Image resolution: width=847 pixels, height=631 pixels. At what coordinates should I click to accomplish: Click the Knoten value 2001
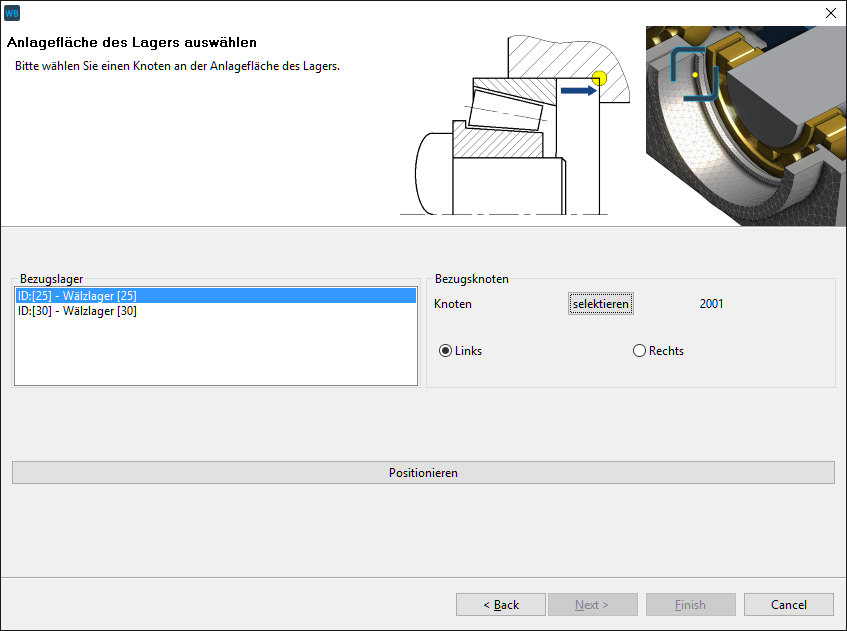(711, 304)
